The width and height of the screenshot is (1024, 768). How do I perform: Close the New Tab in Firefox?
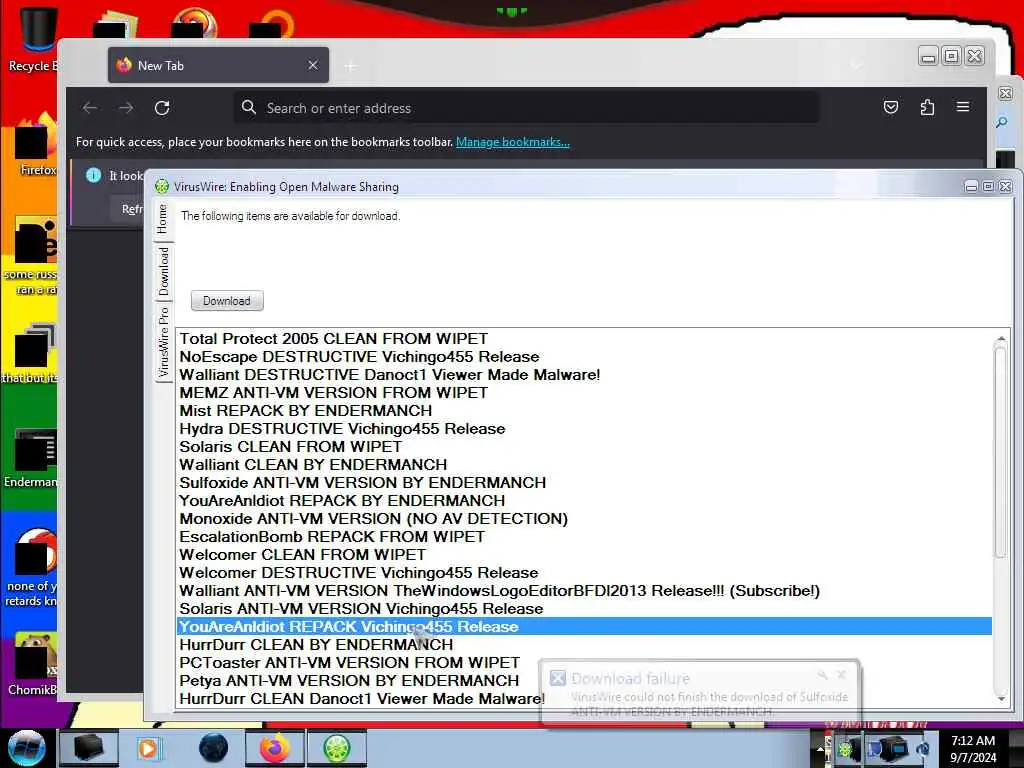coord(313,65)
